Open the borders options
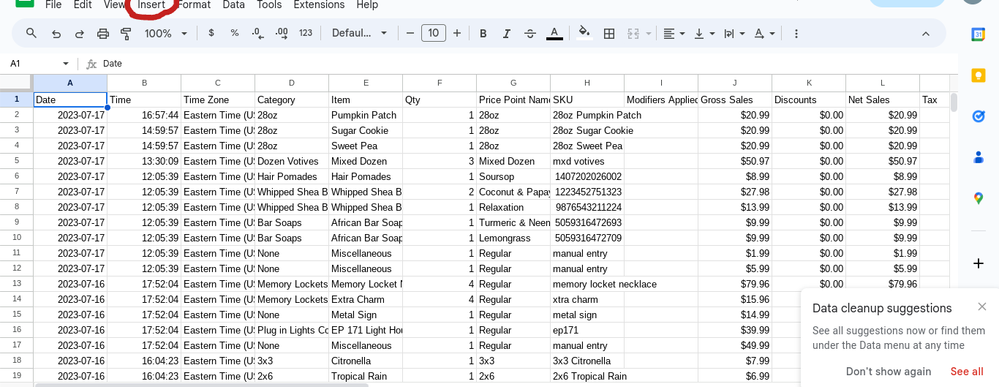Image resolution: width=999 pixels, height=387 pixels. pos(609,34)
